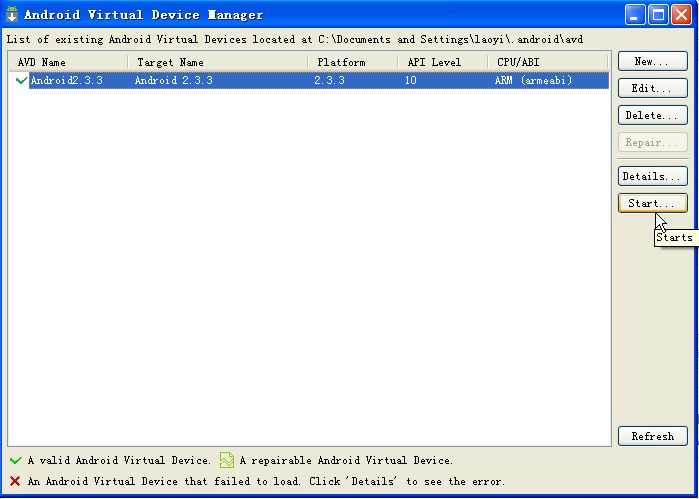
Task: Open Edit... for the selected AVD
Action: [x=653, y=88]
